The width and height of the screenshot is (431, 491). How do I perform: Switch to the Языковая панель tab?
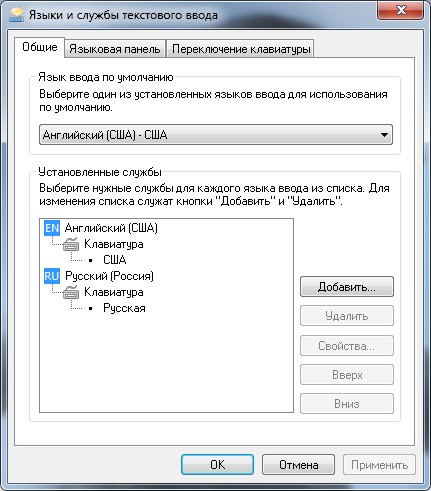115,49
